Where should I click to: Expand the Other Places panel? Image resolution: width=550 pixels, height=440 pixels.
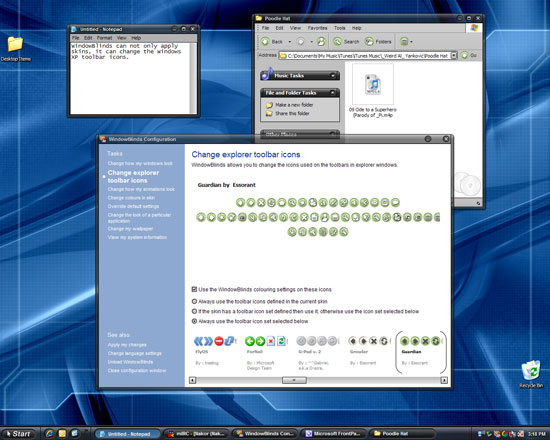click(x=333, y=134)
